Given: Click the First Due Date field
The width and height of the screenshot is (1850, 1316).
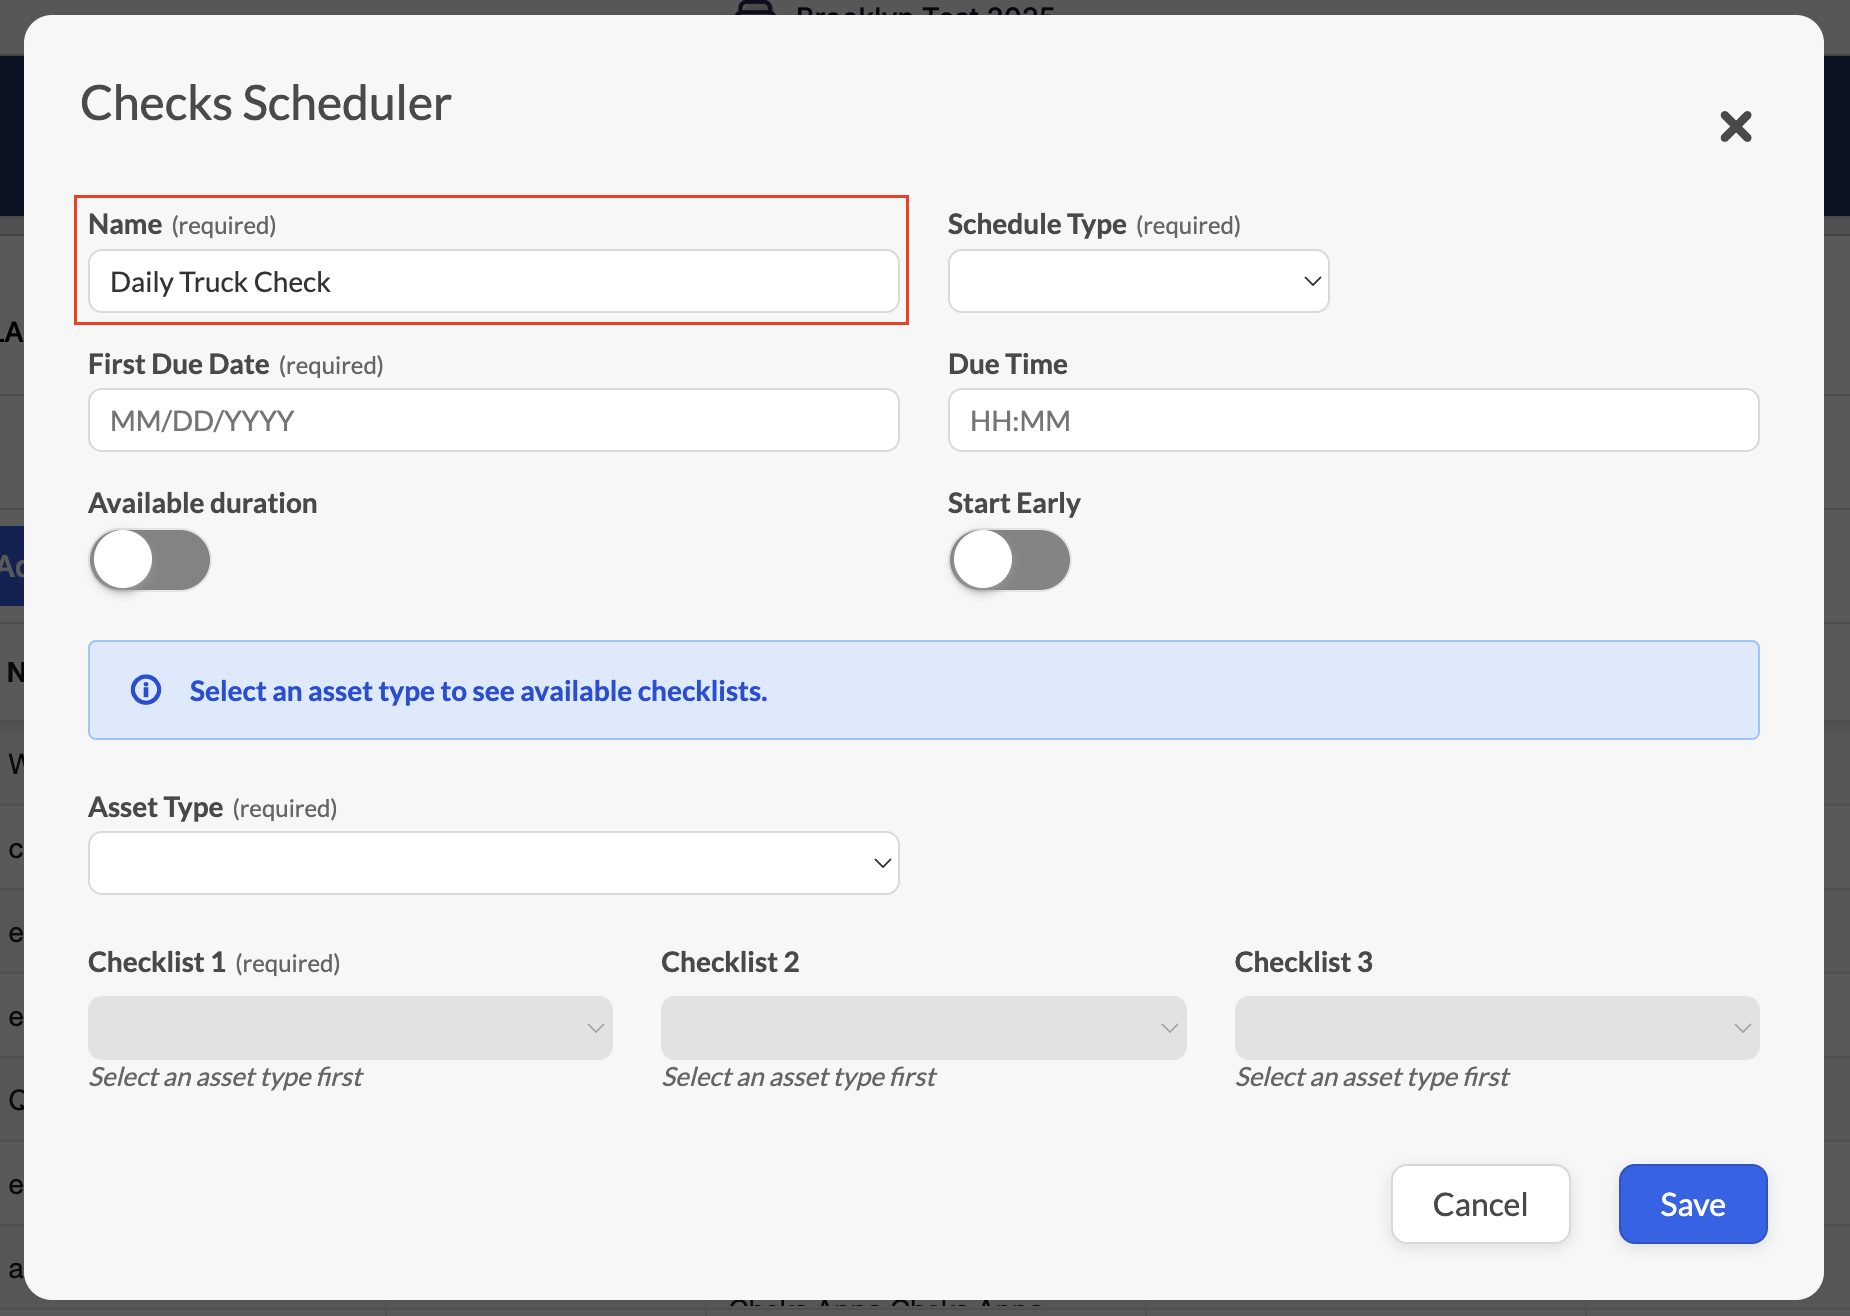Looking at the screenshot, I should coord(494,420).
